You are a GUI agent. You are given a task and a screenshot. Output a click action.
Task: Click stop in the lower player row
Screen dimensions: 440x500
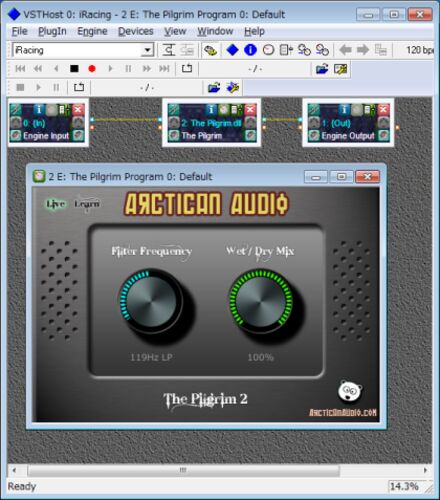20,87
